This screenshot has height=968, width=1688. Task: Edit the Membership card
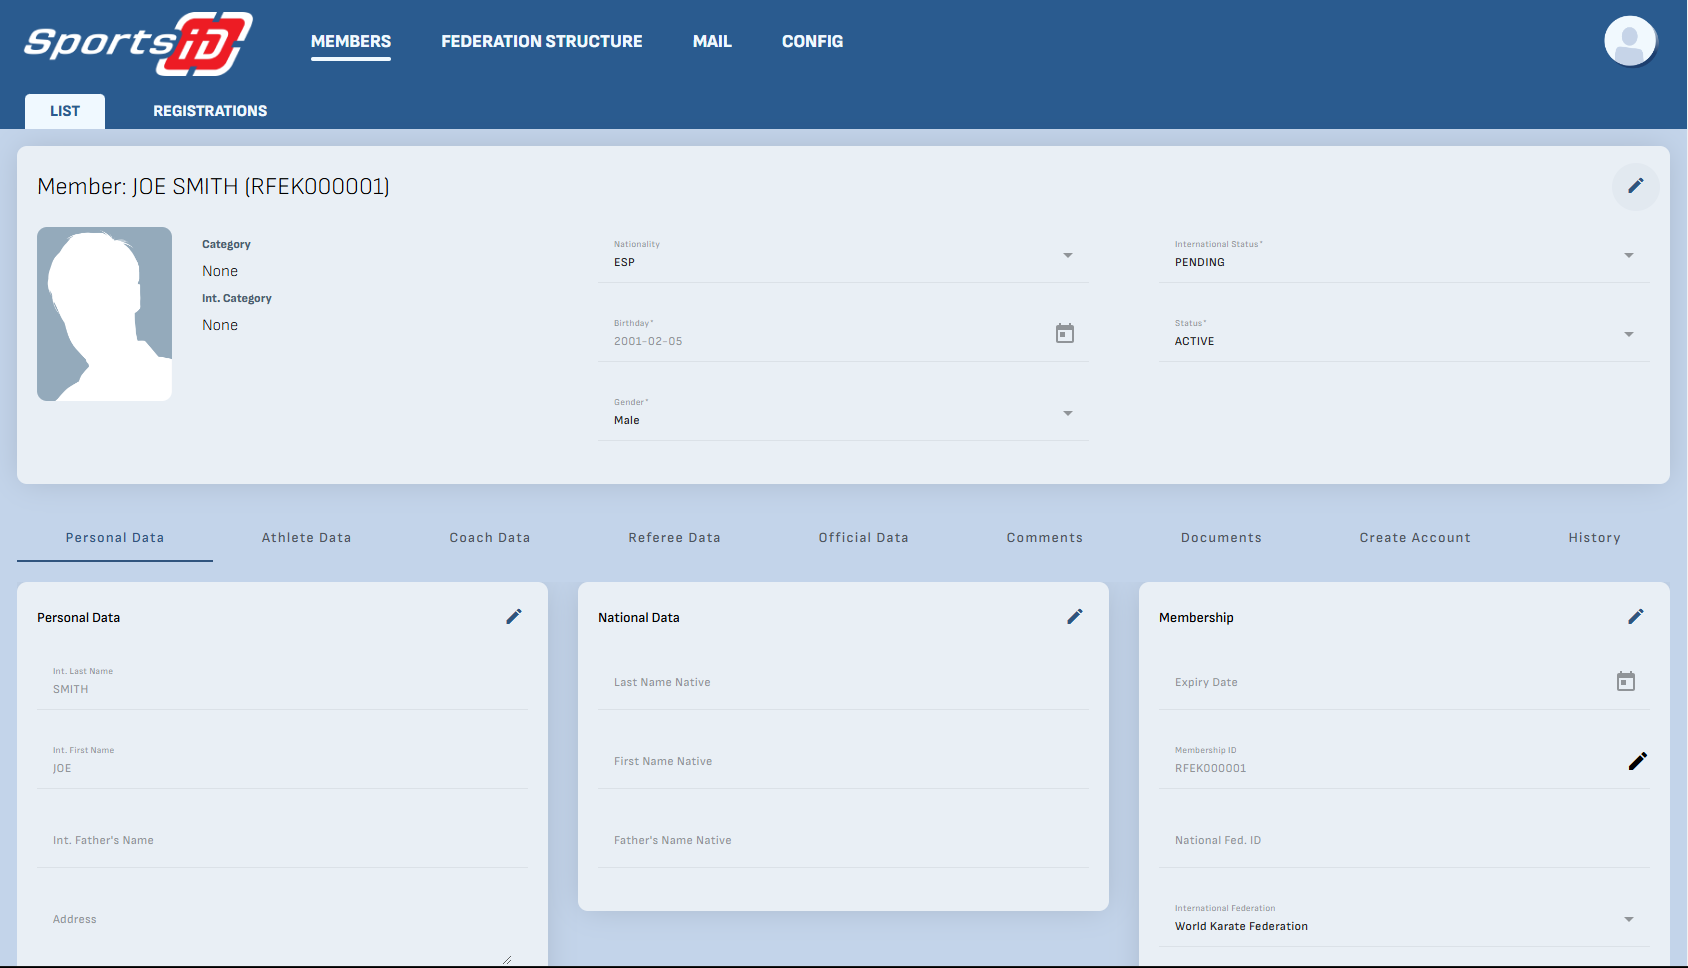[1635, 617]
